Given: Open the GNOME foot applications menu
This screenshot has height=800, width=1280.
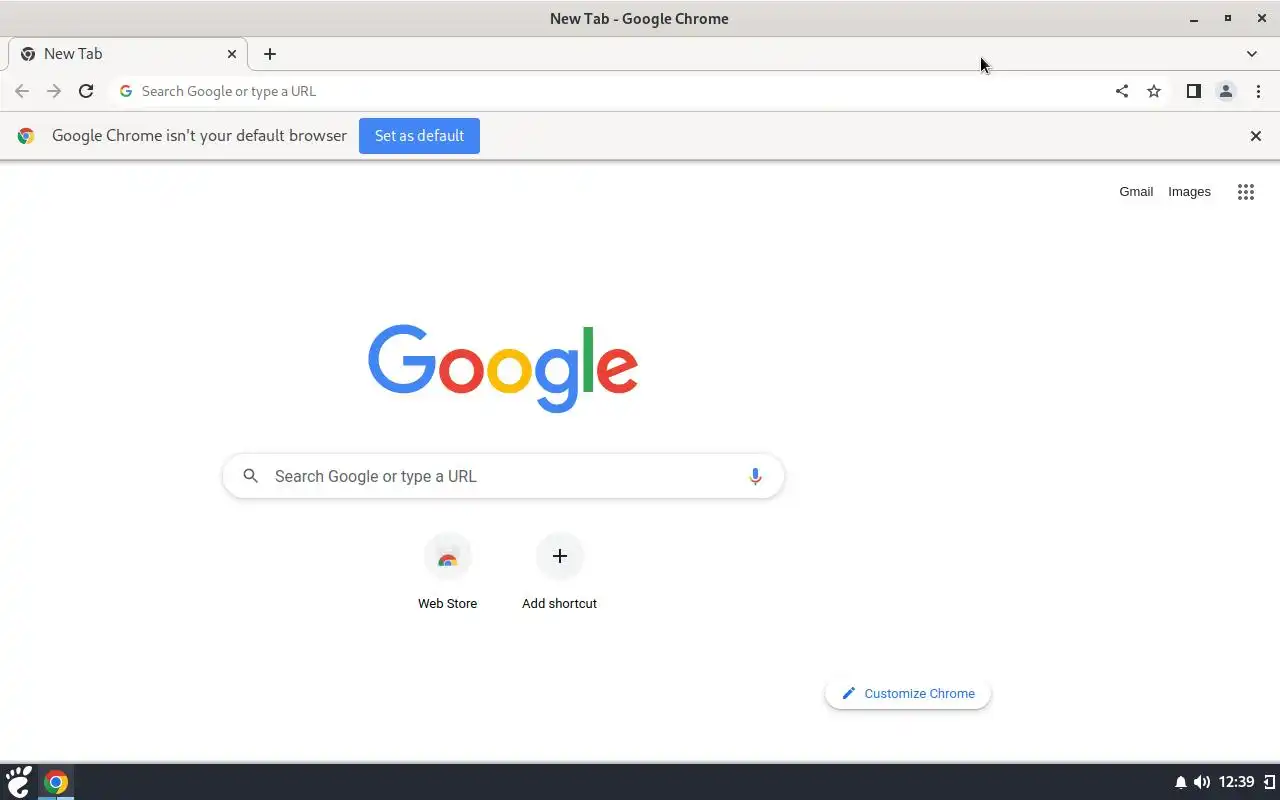Looking at the screenshot, I should coord(18,782).
